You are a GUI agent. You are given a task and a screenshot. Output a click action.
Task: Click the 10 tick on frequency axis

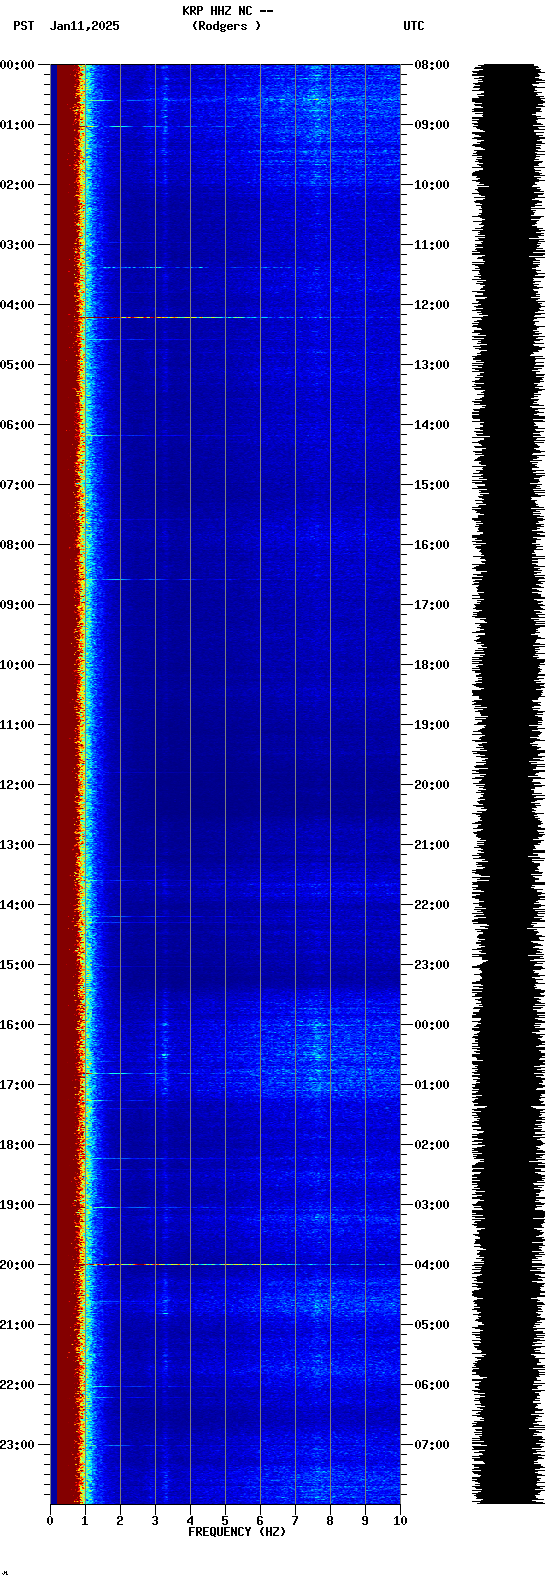(x=400, y=1521)
